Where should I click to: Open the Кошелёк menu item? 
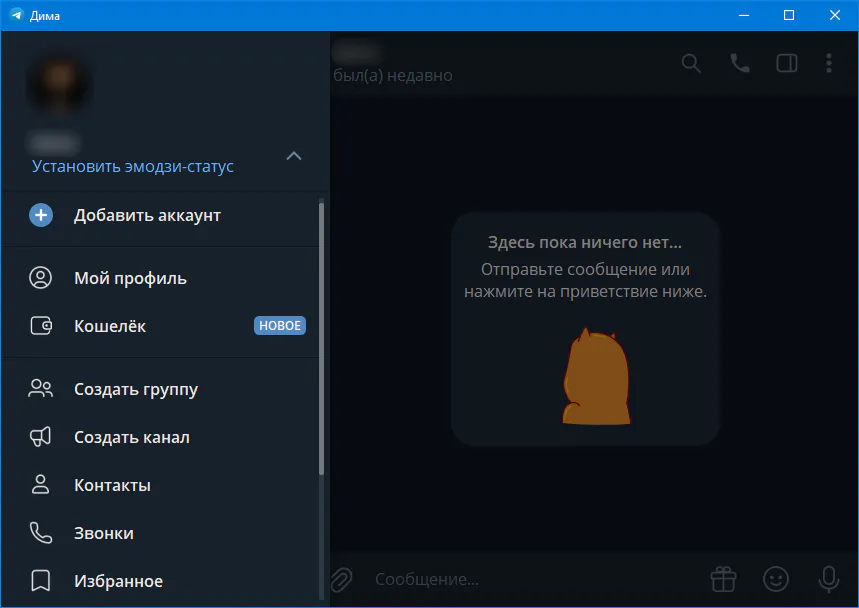click(110, 326)
